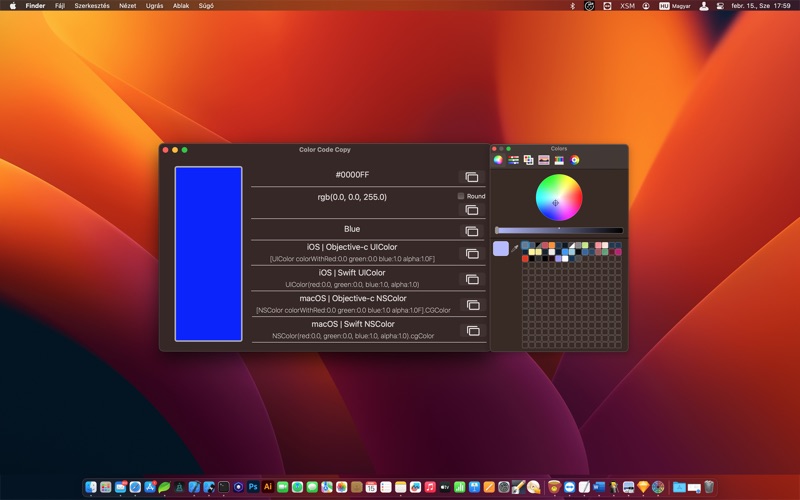Image resolution: width=800 pixels, height=500 pixels.
Task: Switch to Image Palettes in Colors panel
Action: [x=544, y=160]
